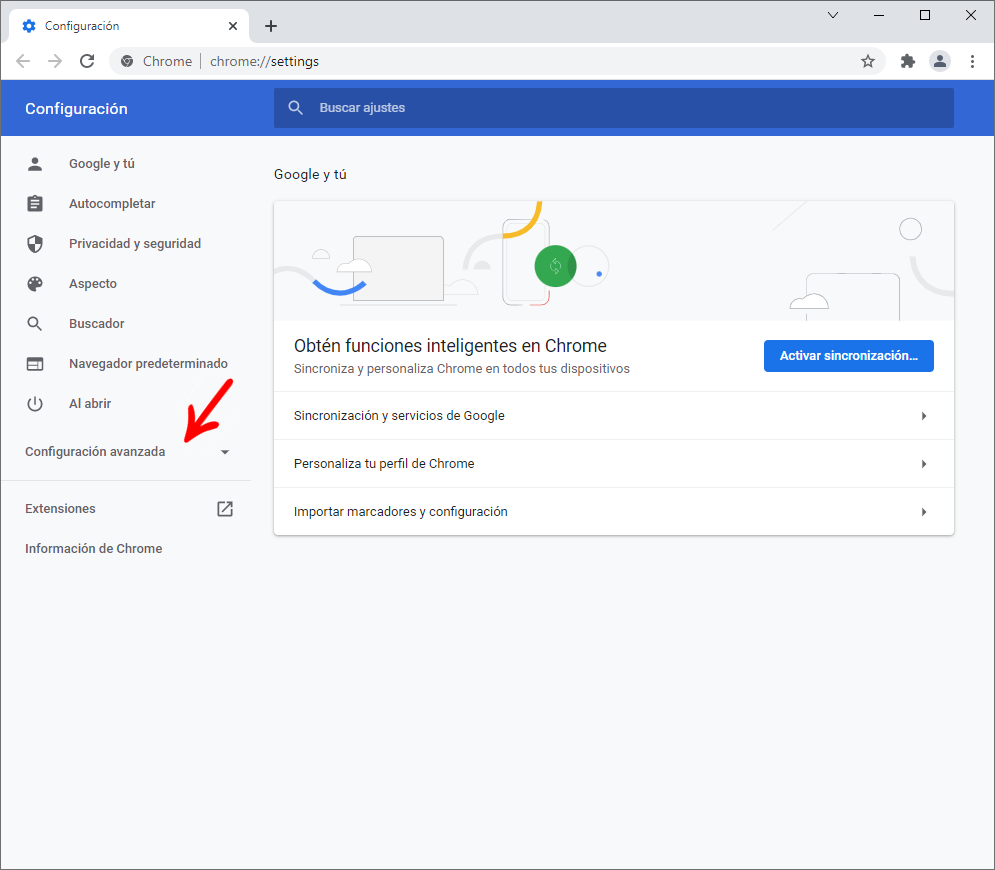The width and height of the screenshot is (995, 870).
Task: Click the magnifier icon in Buscar ajustes
Action: point(295,108)
